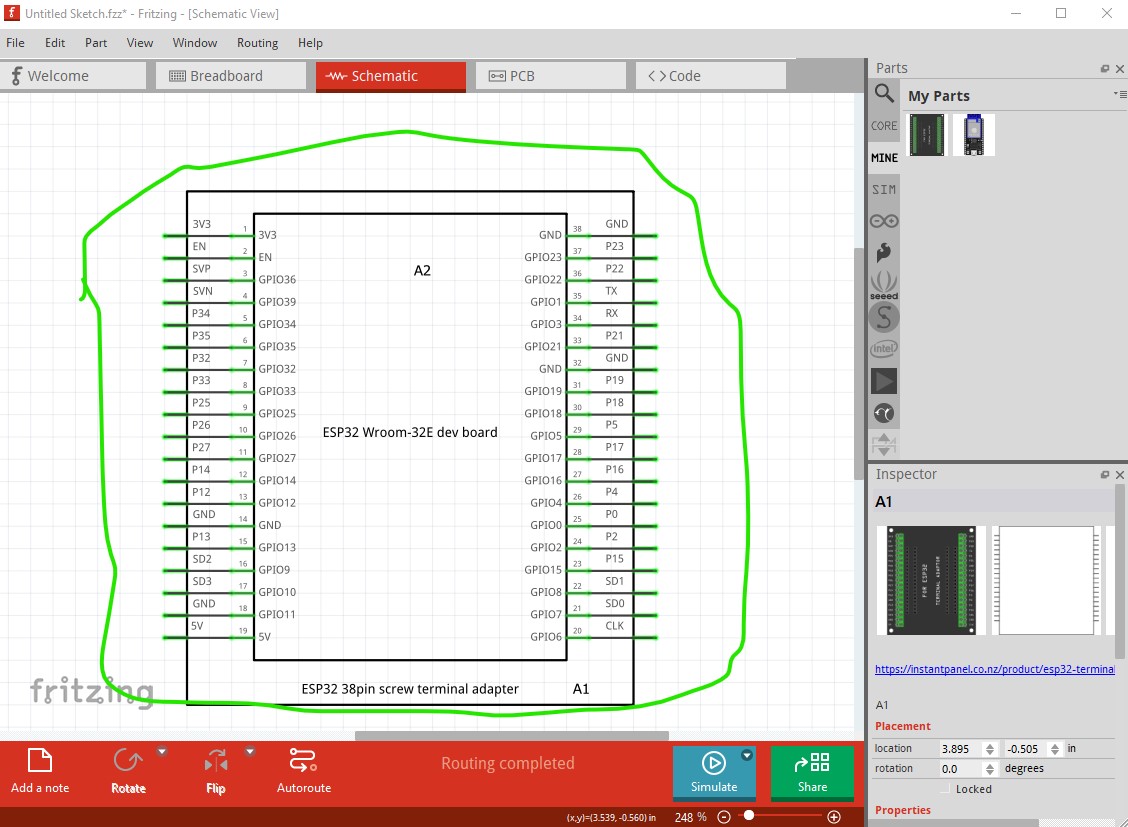Open the Window menu
This screenshot has width=1128, height=827.
coord(195,43)
